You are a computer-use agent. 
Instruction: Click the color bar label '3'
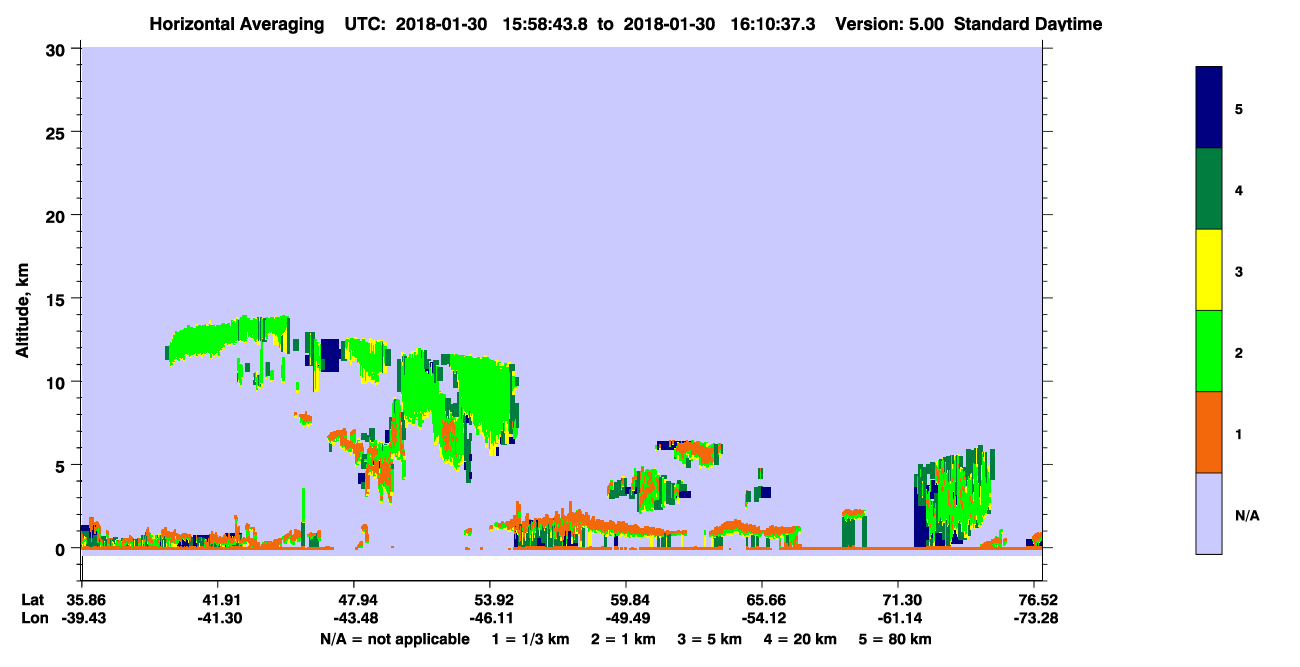pyautogui.click(x=1239, y=270)
